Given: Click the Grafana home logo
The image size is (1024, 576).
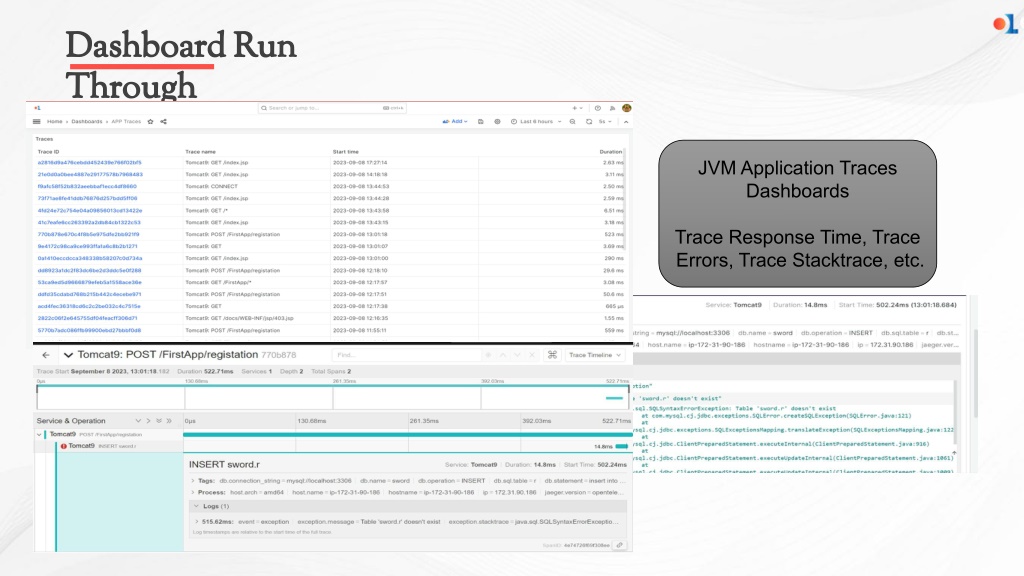Looking at the screenshot, I should pos(37,108).
